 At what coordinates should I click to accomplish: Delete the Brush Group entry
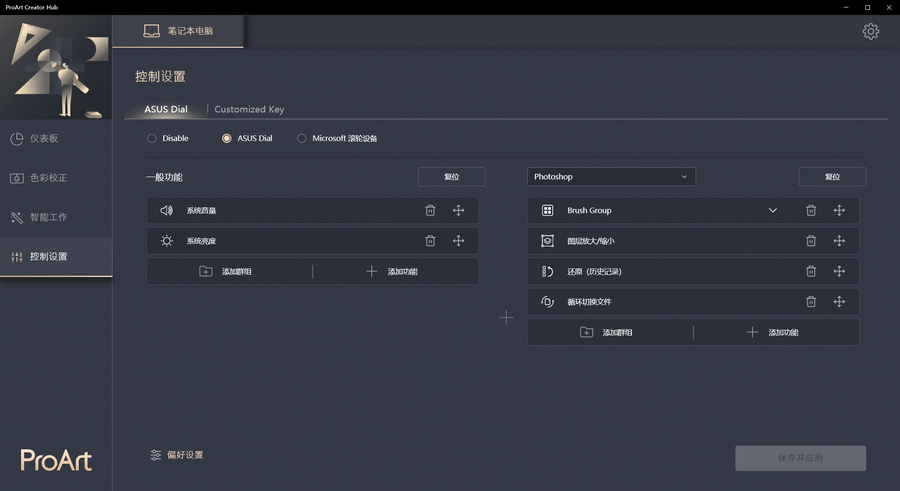[811, 210]
